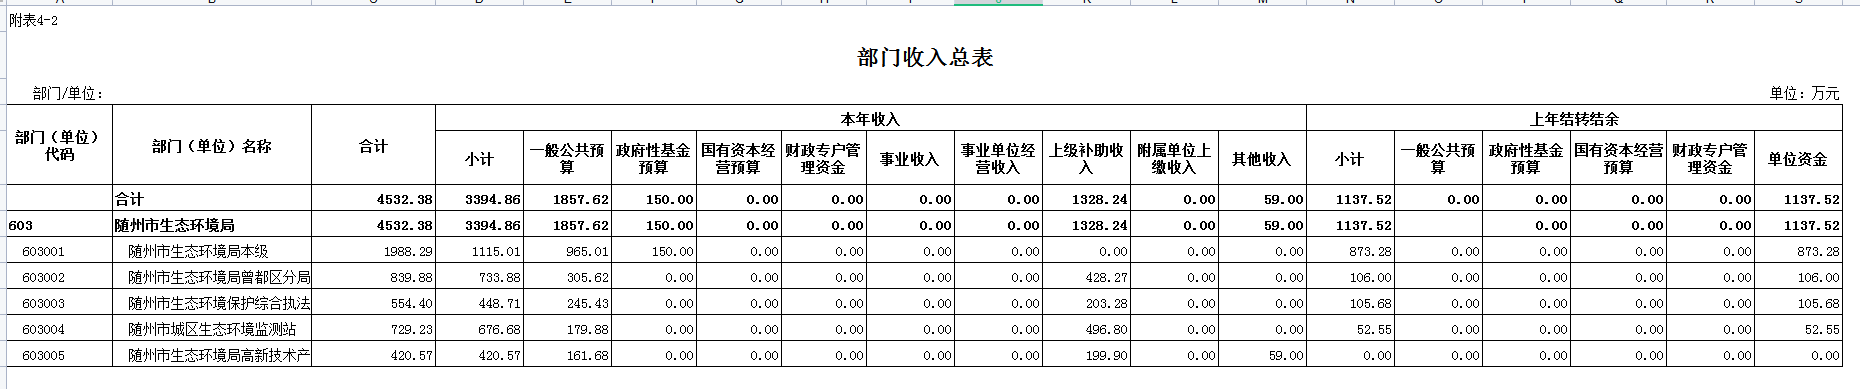
Task: Select the title cell 部门收入总表
Action: click(925, 58)
